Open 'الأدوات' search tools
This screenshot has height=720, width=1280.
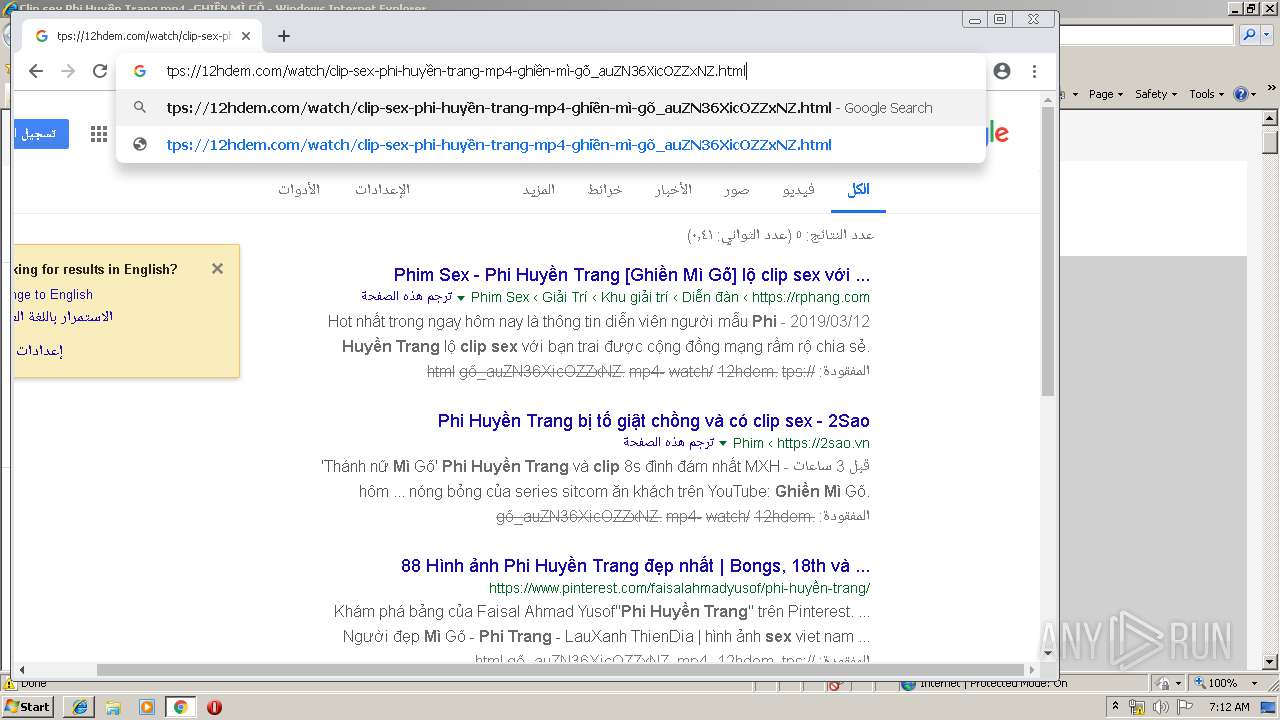pyautogui.click(x=299, y=190)
